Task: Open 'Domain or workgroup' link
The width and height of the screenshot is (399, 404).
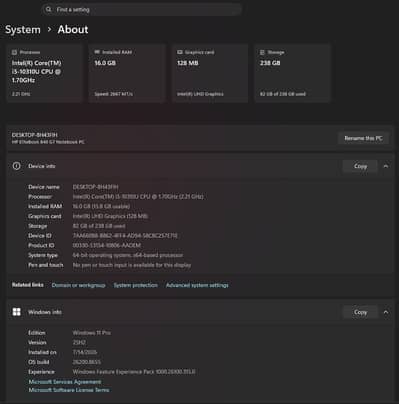Action: [x=78, y=285]
